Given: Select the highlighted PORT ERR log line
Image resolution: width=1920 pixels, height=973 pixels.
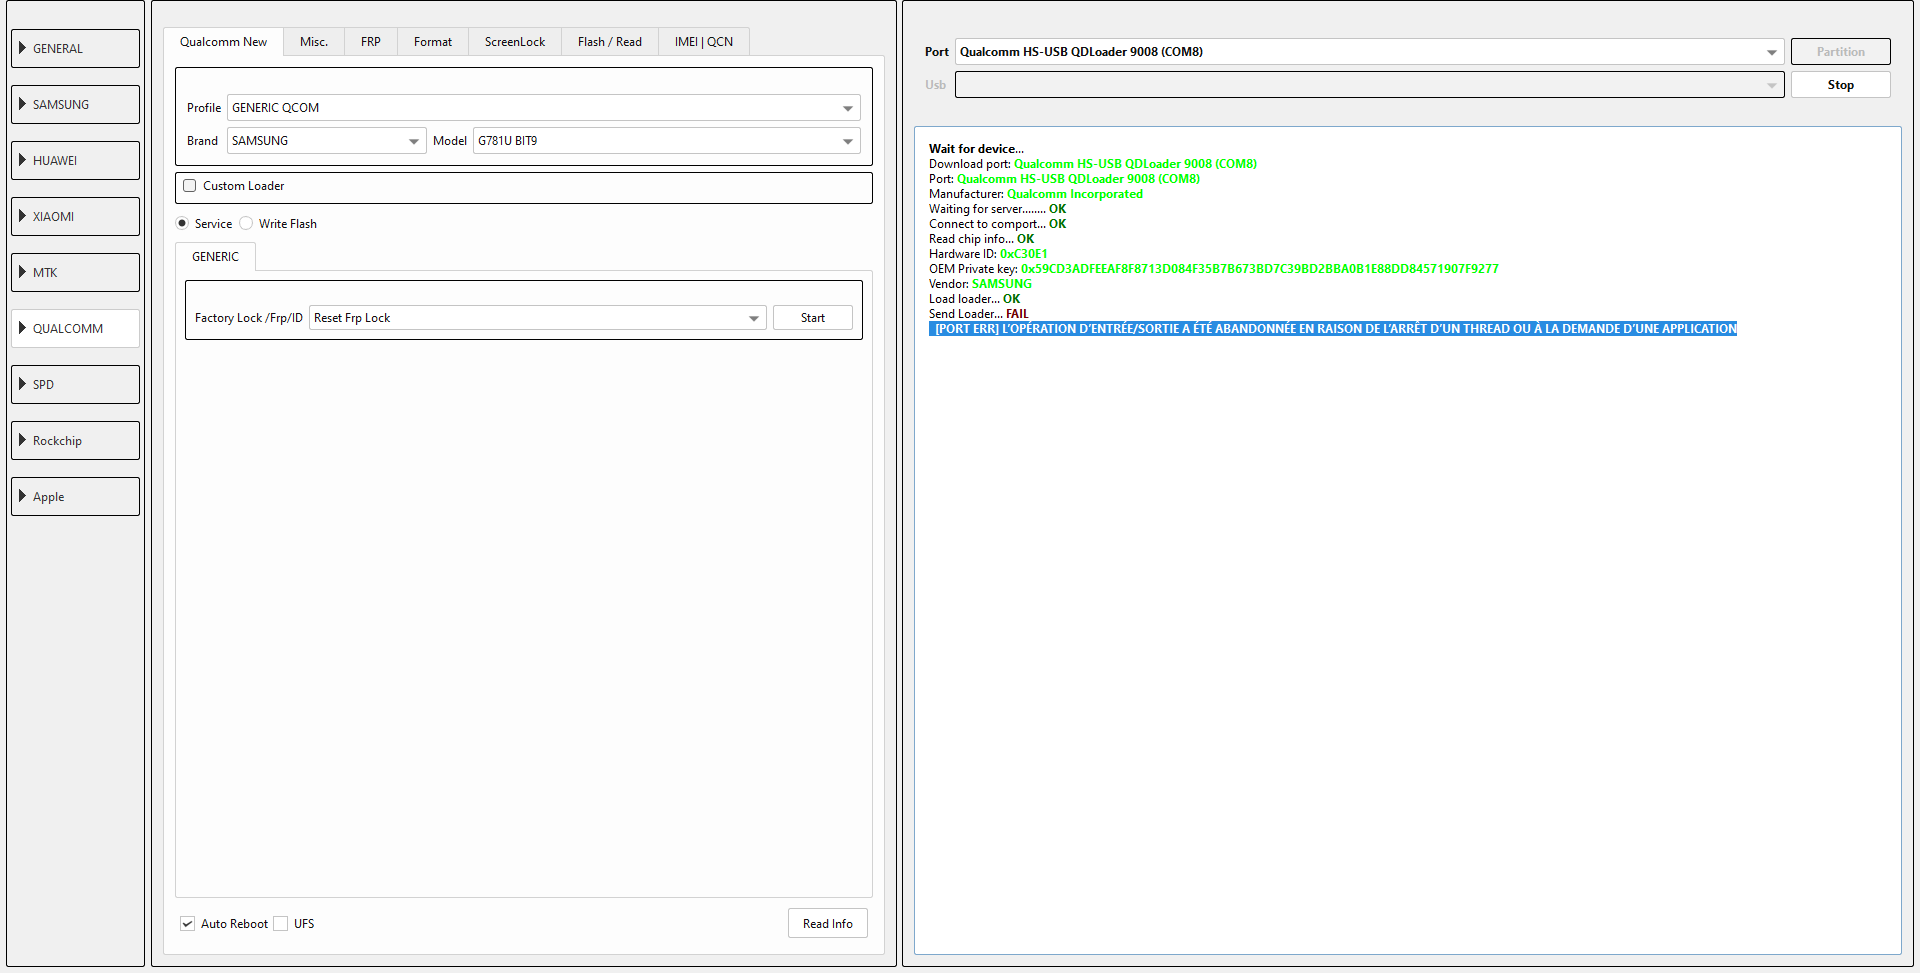Looking at the screenshot, I should point(1332,329).
